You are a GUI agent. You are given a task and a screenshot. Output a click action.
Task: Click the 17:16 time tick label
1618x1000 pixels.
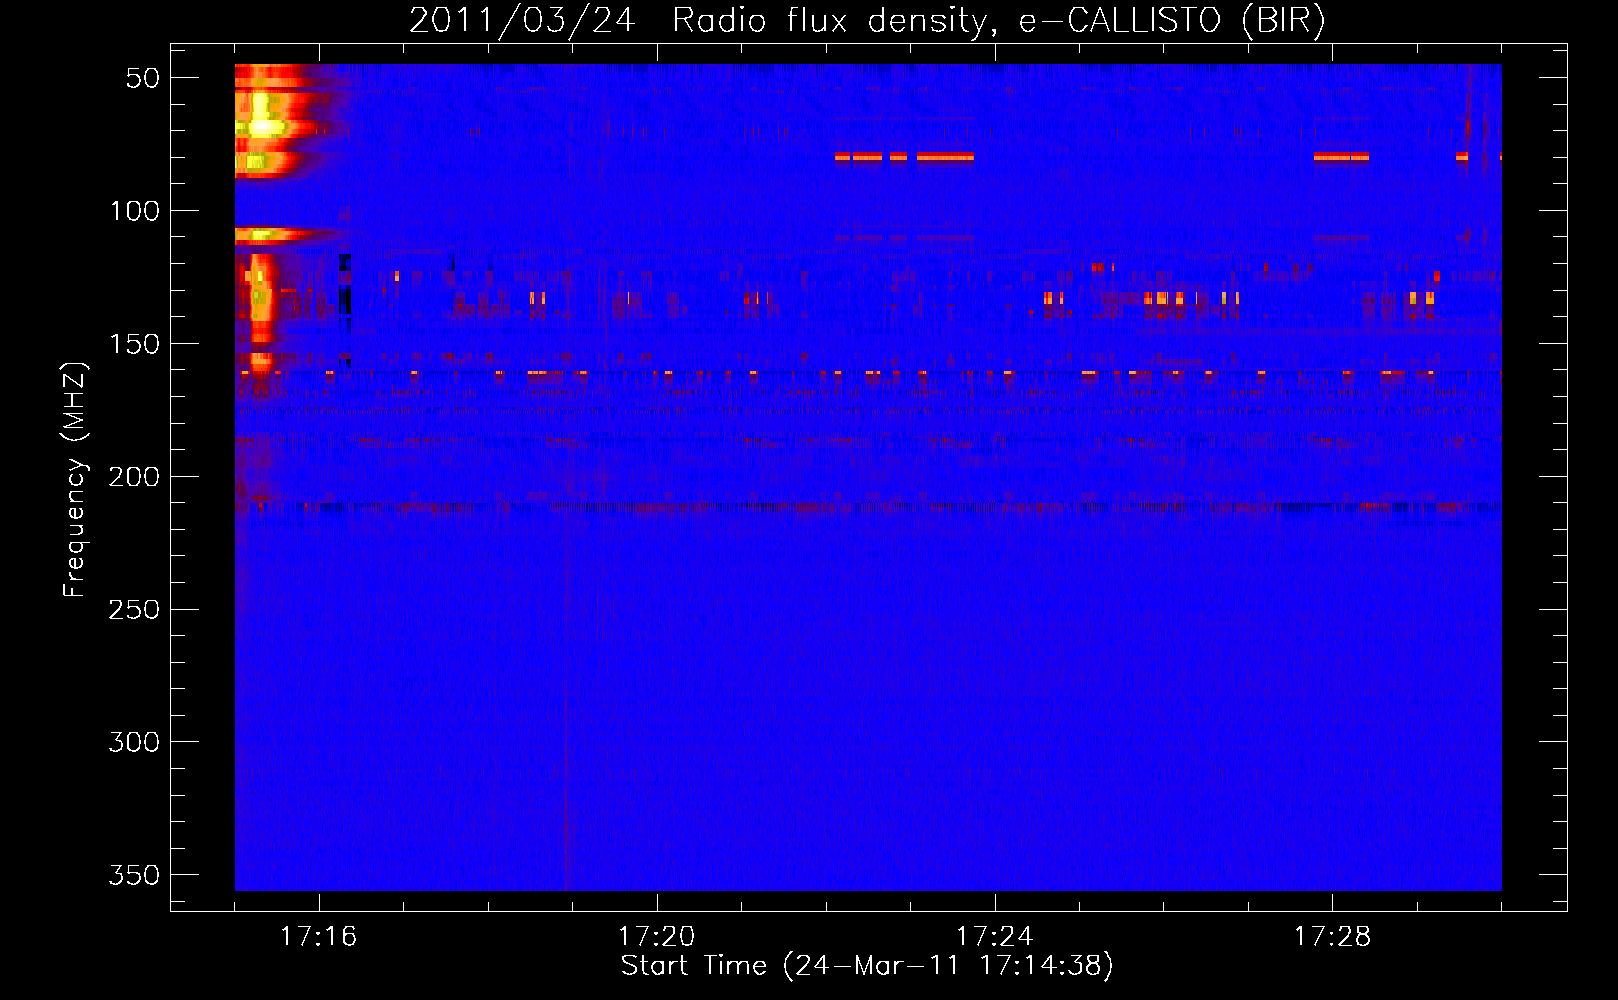(319, 936)
